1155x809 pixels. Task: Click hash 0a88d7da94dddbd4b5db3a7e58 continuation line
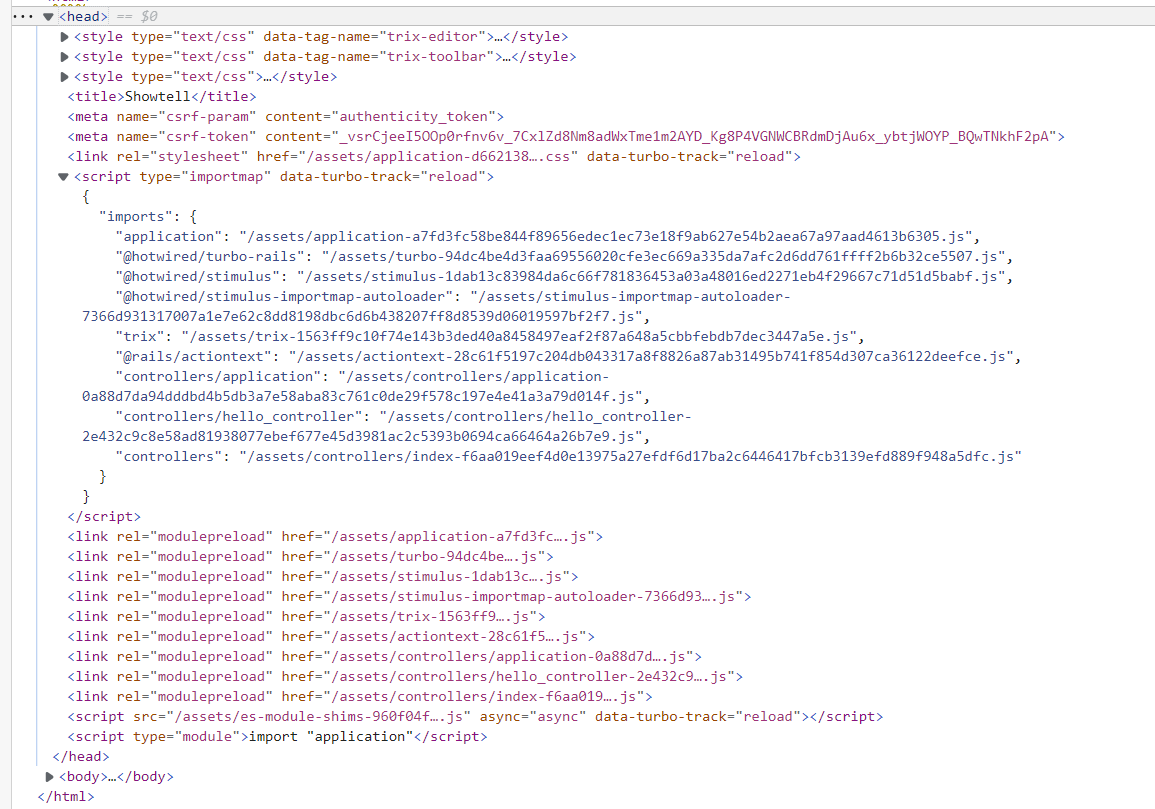[x=366, y=396]
